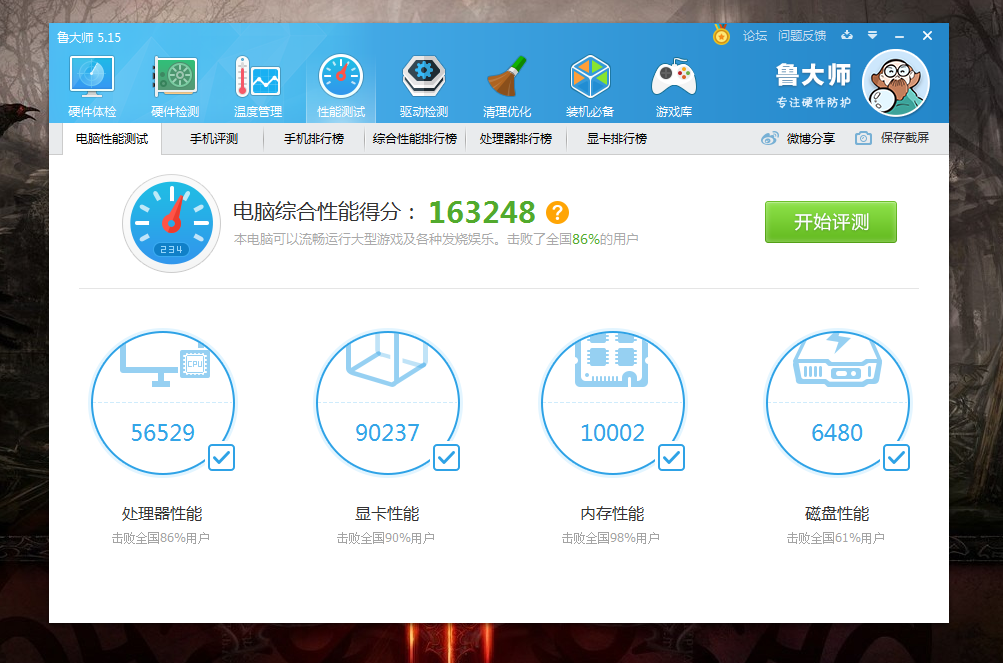1003x663 pixels.
Task: Click 击败全国61%用户 text
Action: pyautogui.click(x=835, y=538)
